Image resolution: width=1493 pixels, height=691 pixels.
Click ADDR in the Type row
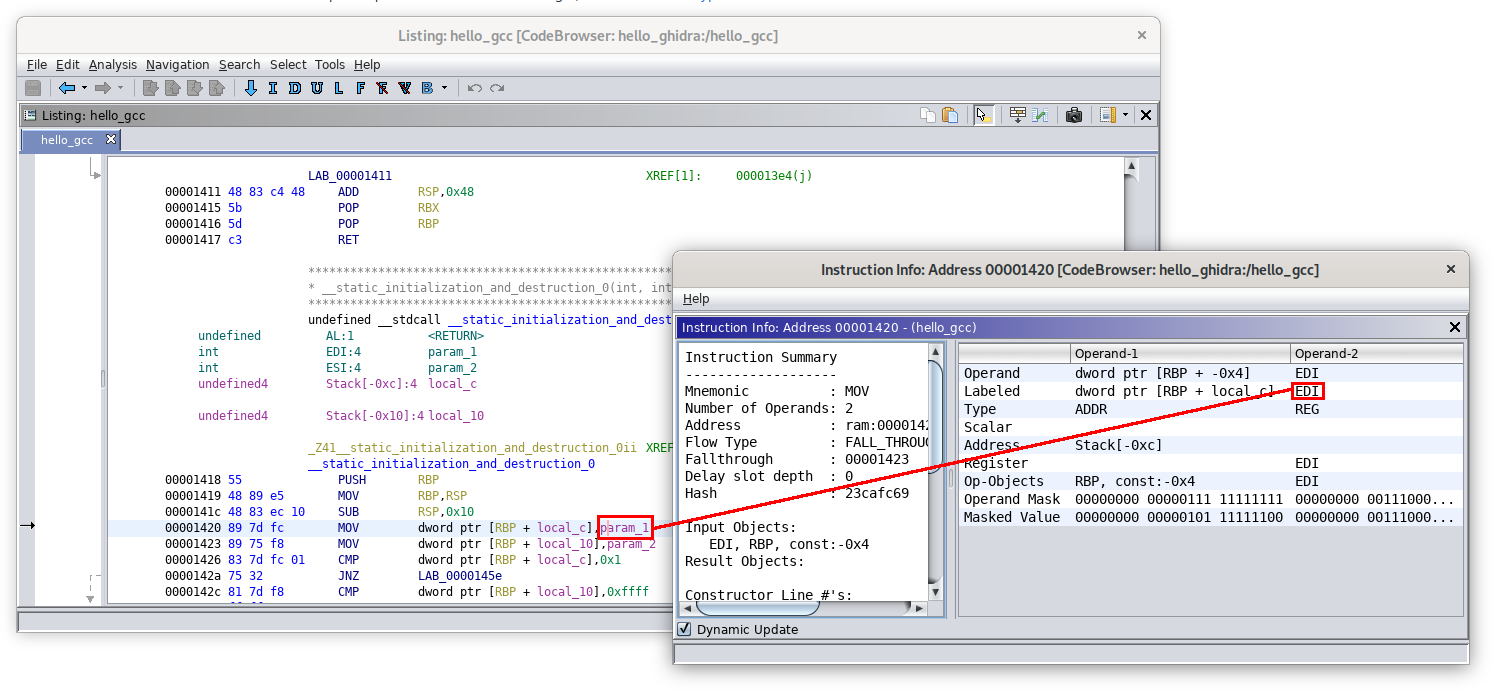click(1091, 409)
